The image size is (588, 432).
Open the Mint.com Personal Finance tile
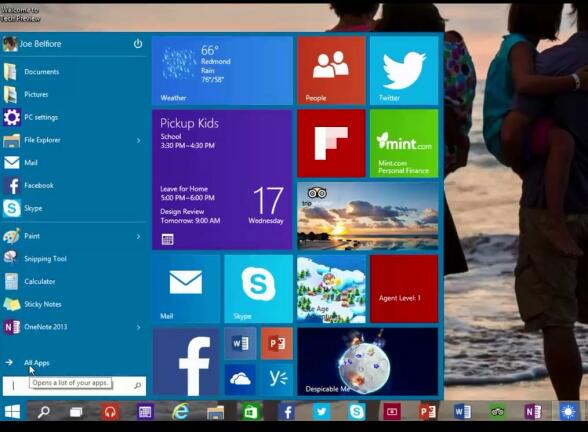click(404, 143)
